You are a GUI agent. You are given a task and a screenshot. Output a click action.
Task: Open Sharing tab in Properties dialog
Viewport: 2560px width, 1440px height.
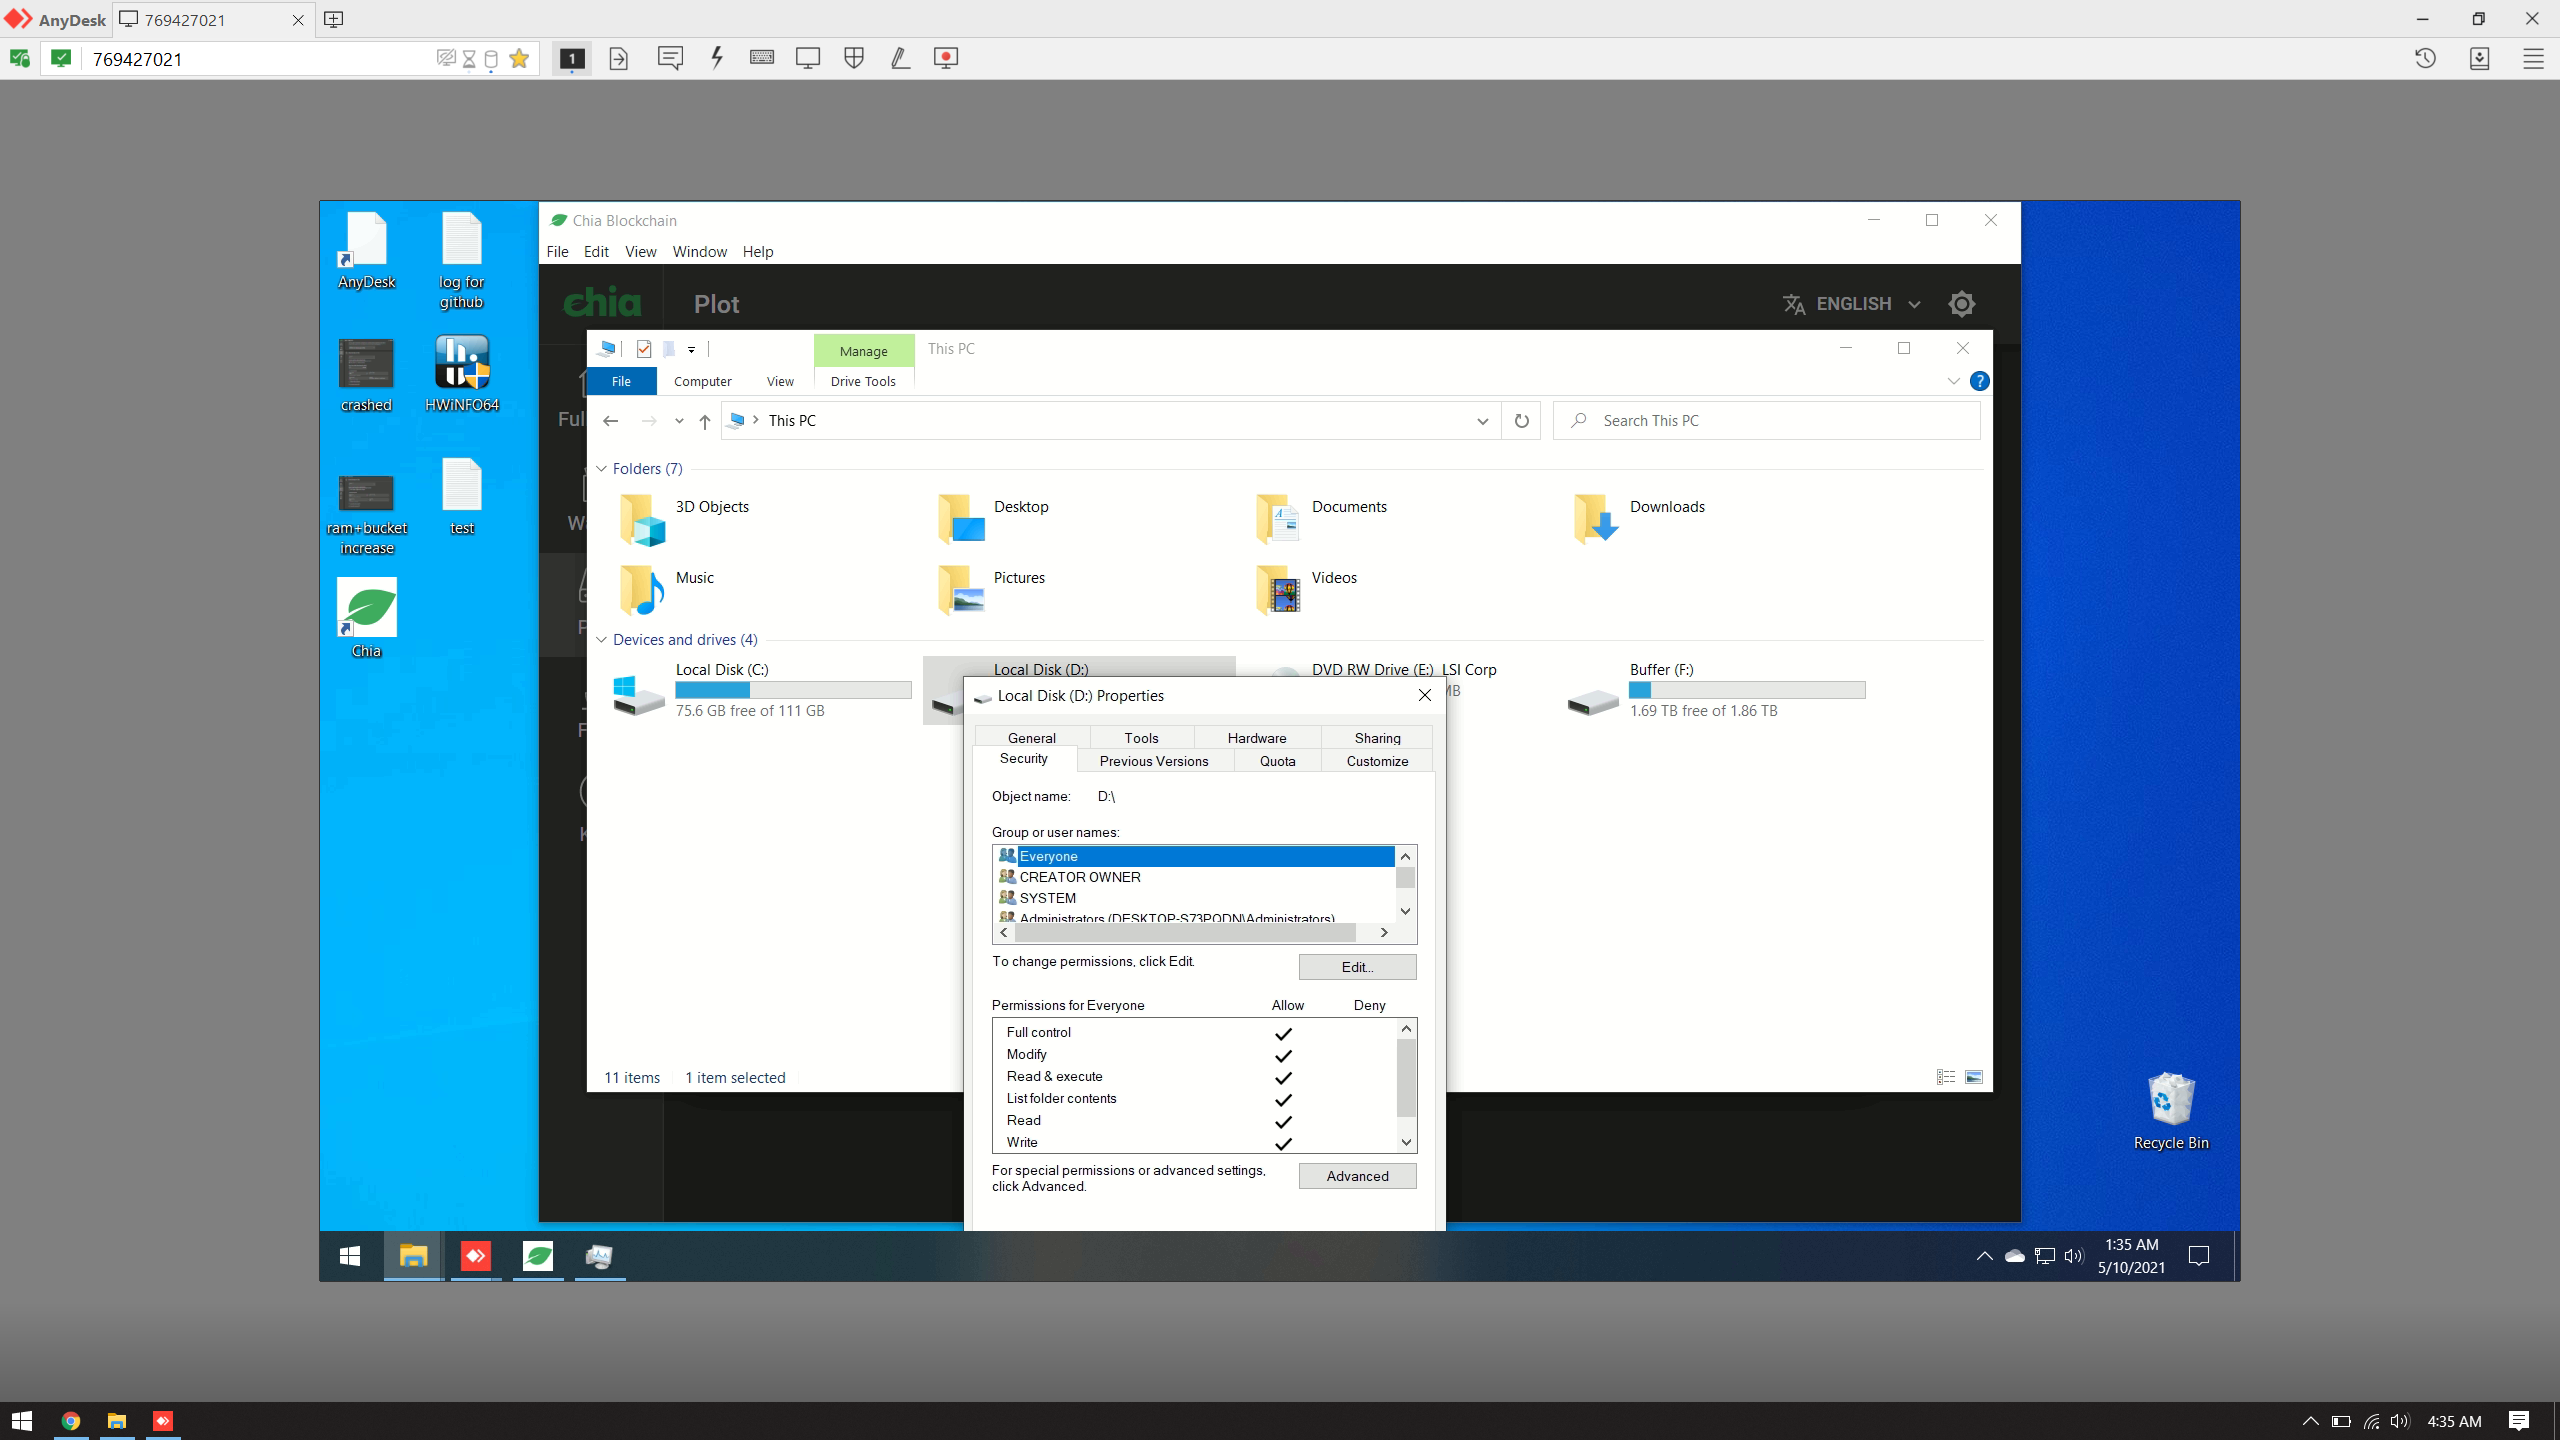coord(1377,738)
